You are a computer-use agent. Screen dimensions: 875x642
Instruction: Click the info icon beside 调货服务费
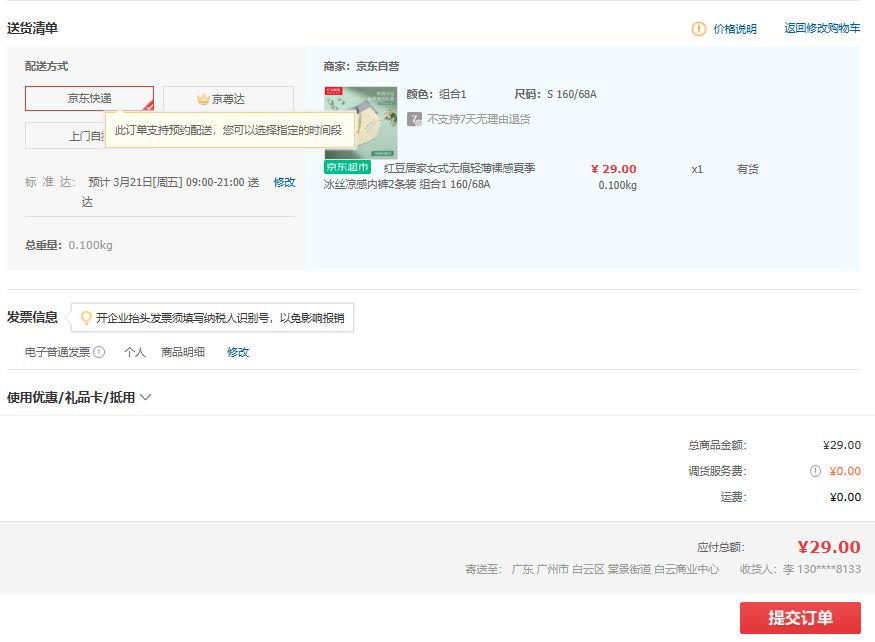[x=815, y=471]
